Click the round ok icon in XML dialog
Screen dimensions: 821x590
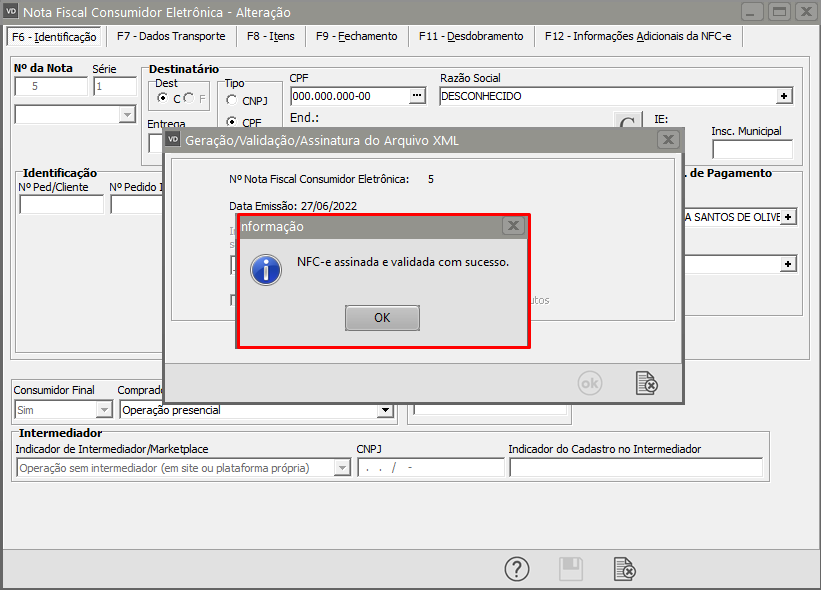[x=590, y=383]
